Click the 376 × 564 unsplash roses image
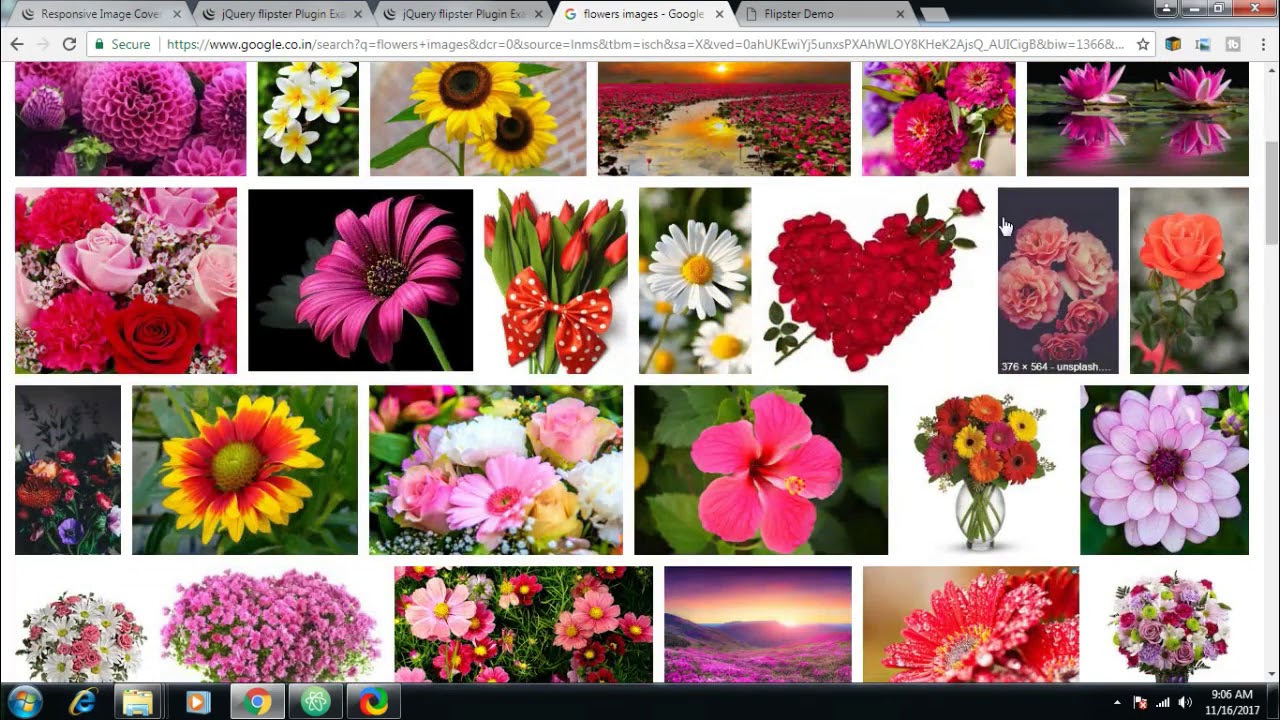 (1058, 280)
